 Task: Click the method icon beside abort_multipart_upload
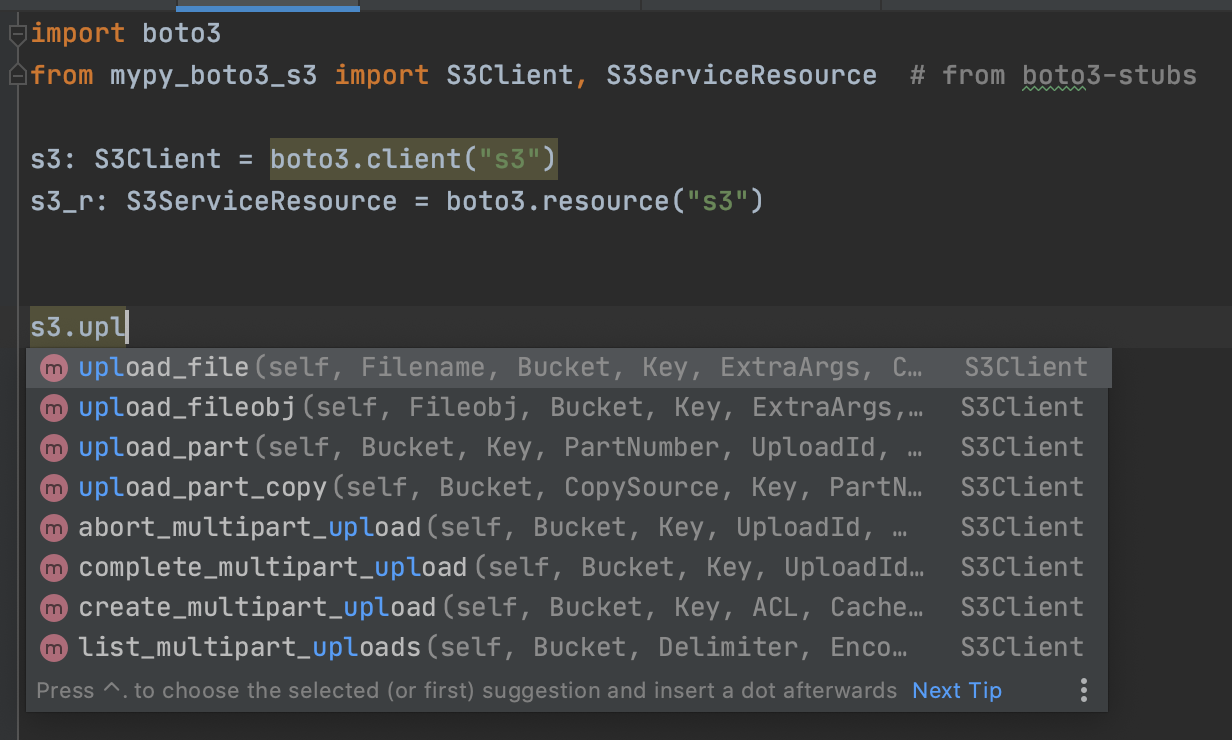[x=53, y=528]
